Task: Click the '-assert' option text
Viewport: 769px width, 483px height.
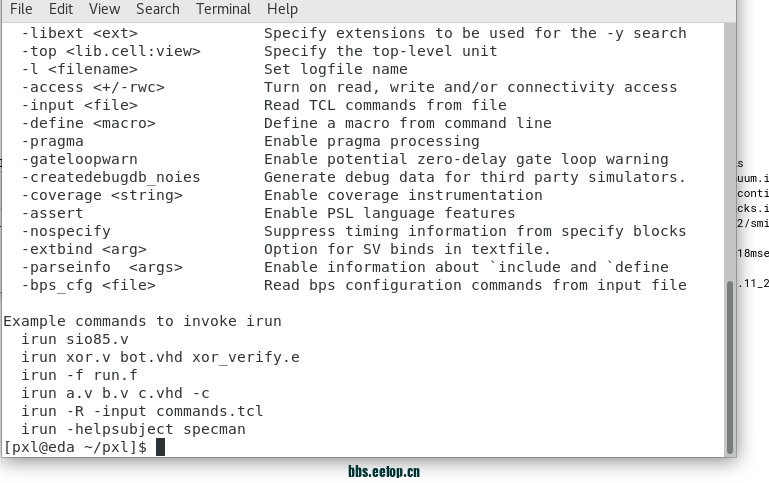Action: click(52, 213)
